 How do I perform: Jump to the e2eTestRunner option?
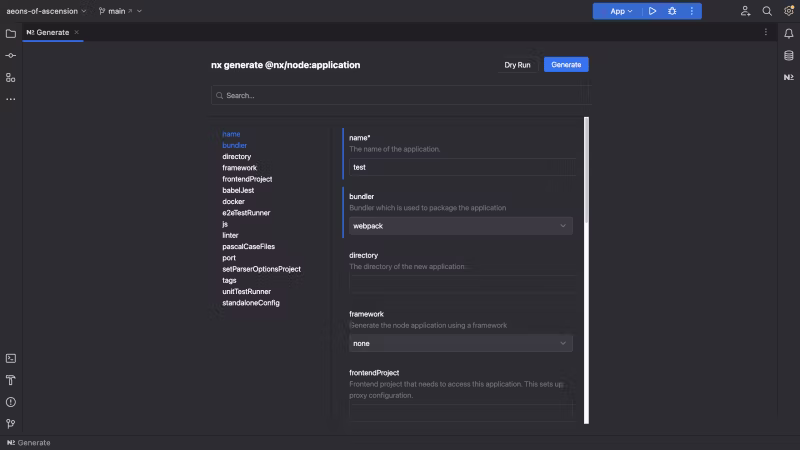[246, 213]
